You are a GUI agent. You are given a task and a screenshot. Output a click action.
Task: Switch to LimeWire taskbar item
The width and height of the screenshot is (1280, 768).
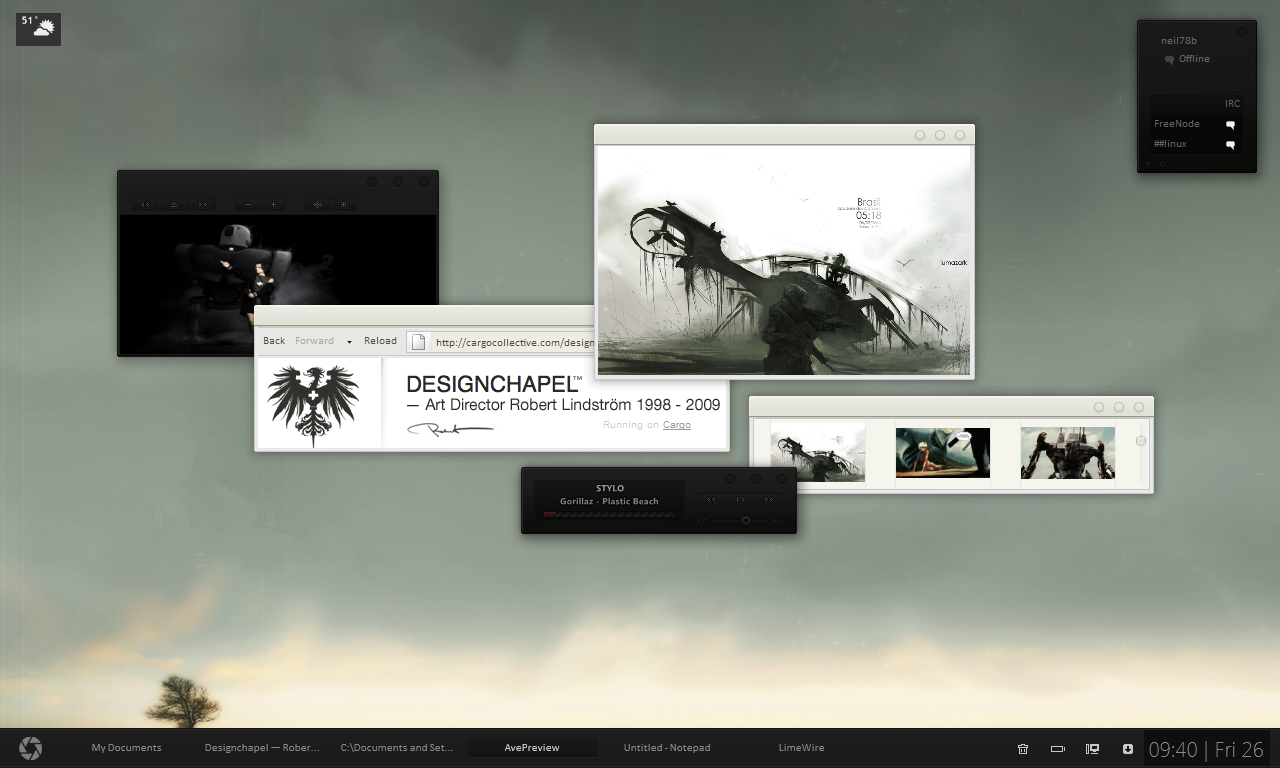pyautogui.click(x=802, y=747)
